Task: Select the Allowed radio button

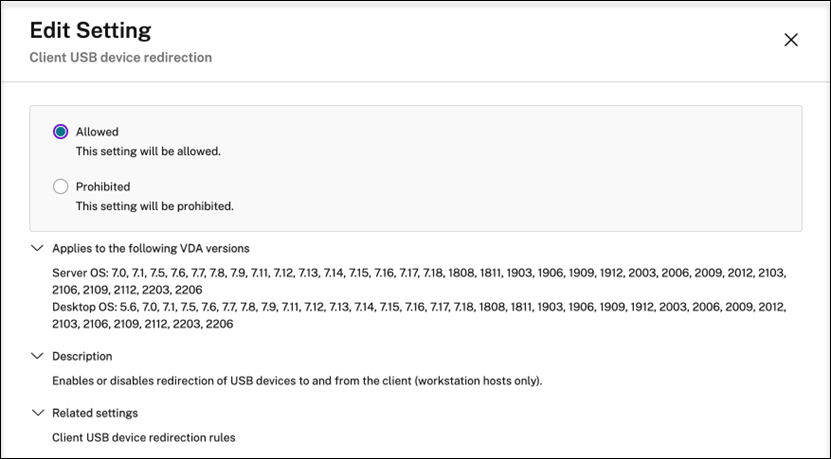Action: tap(60, 132)
